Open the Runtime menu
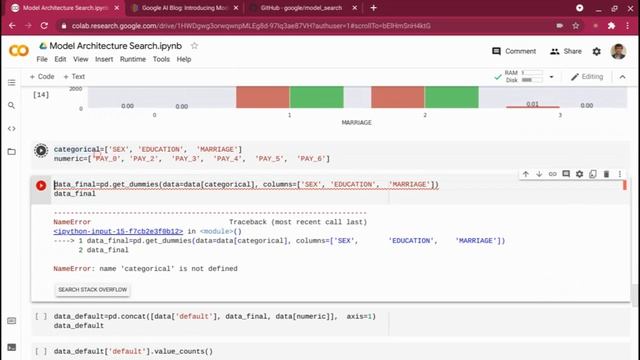 [133, 59]
